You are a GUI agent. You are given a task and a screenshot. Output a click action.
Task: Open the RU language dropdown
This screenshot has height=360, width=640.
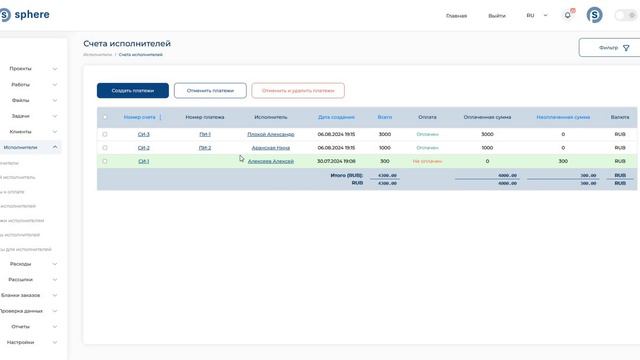pyautogui.click(x=536, y=16)
